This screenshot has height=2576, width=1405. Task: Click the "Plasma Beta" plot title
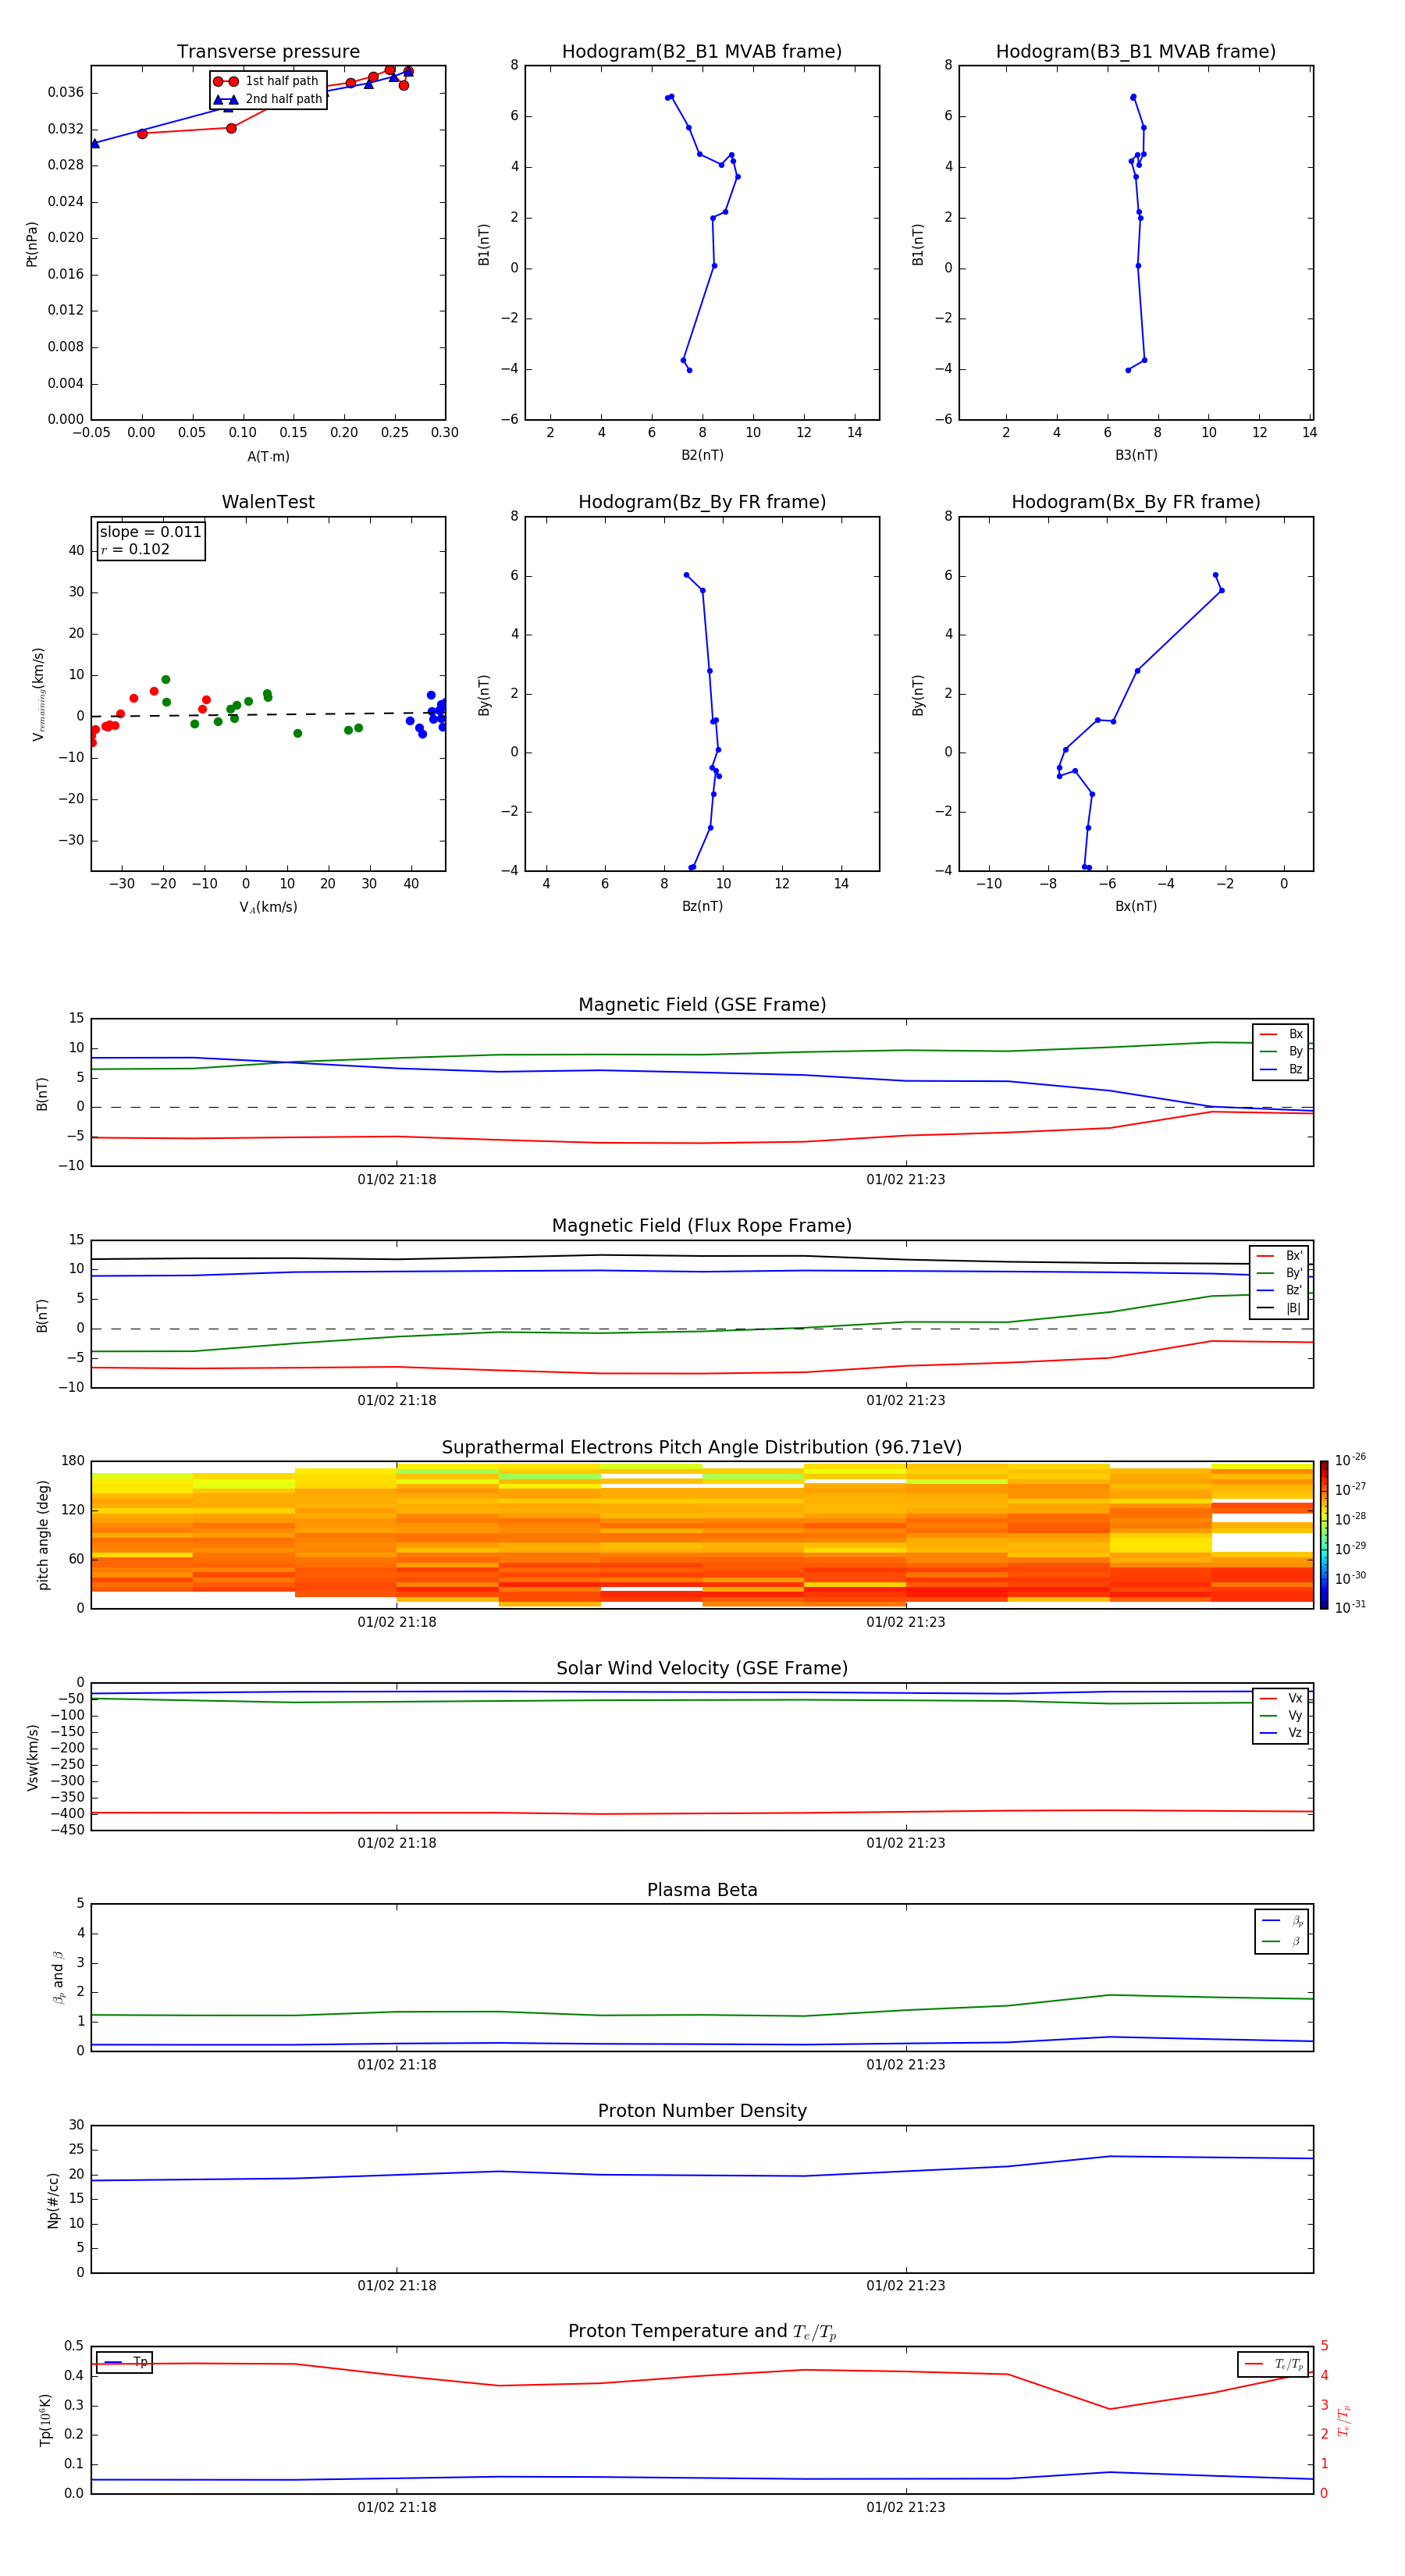click(x=702, y=1891)
